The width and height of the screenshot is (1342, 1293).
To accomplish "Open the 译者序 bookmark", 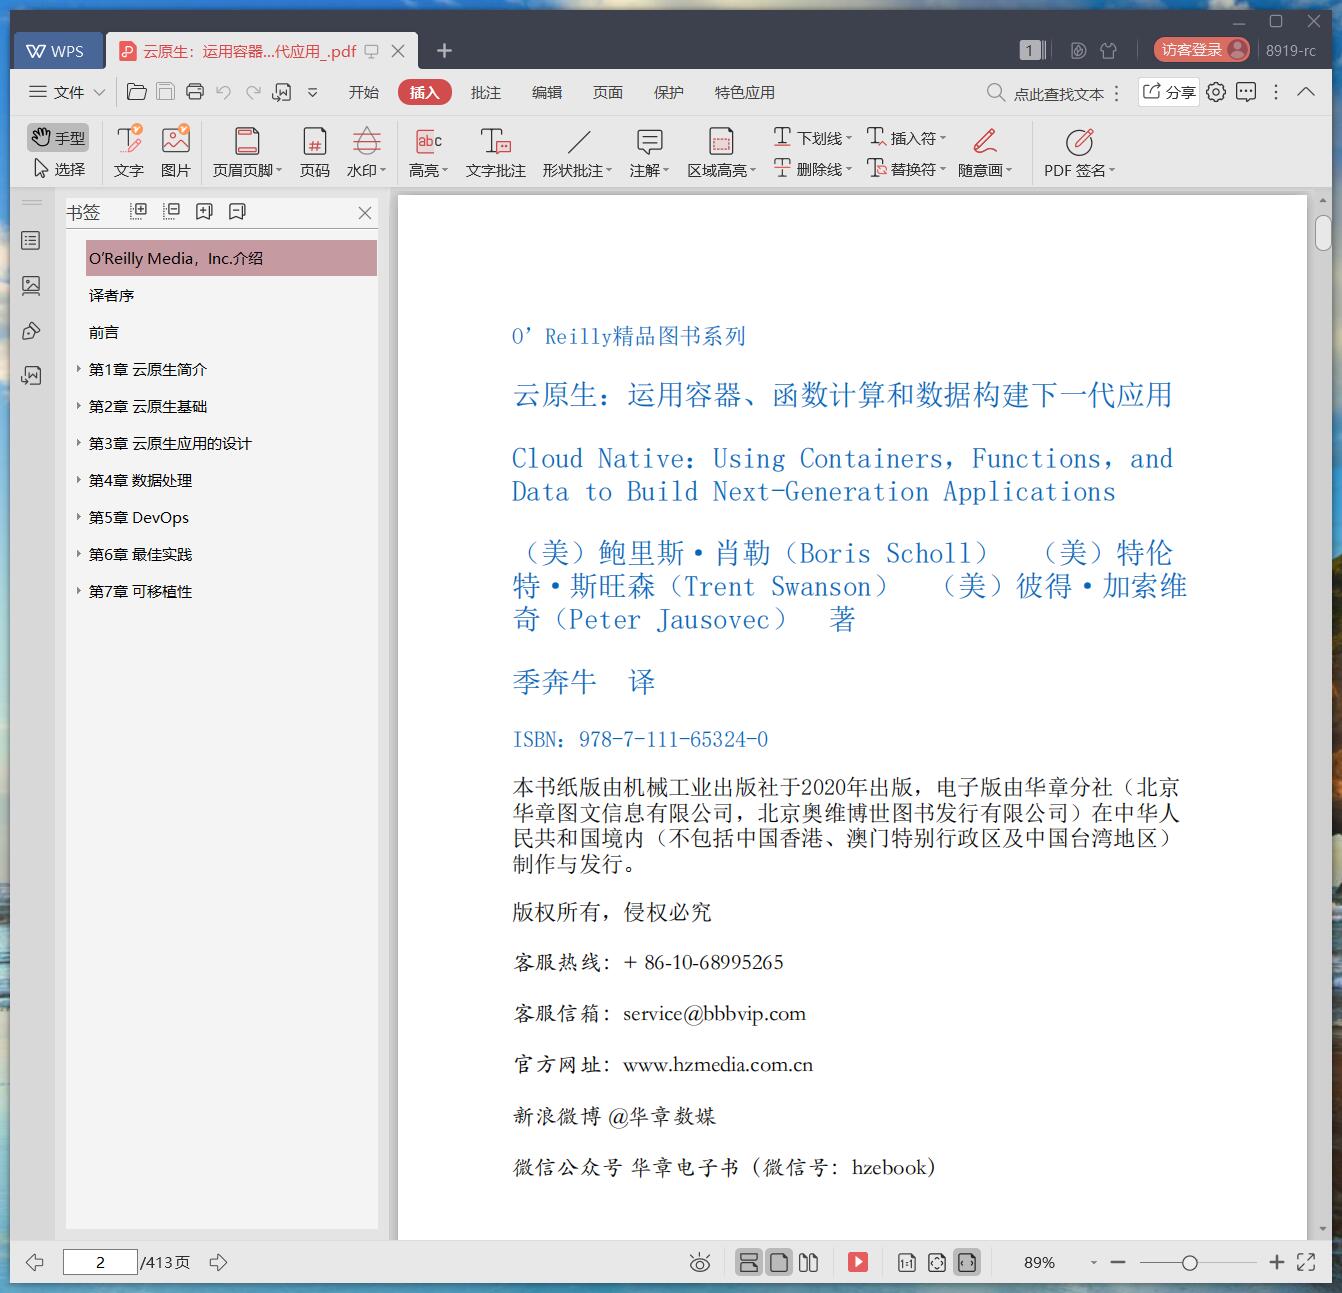I will pyautogui.click(x=111, y=295).
